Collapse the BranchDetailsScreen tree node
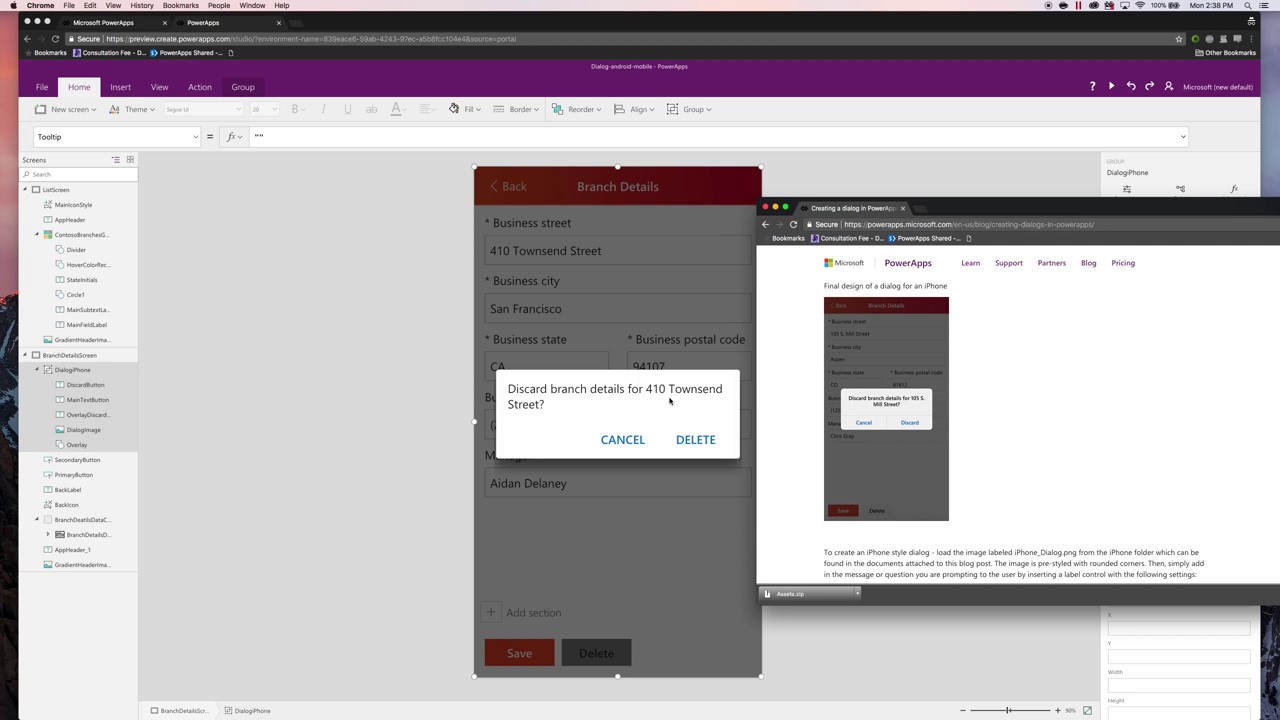1280x720 pixels. pyautogui.click(x=26, y=355)
